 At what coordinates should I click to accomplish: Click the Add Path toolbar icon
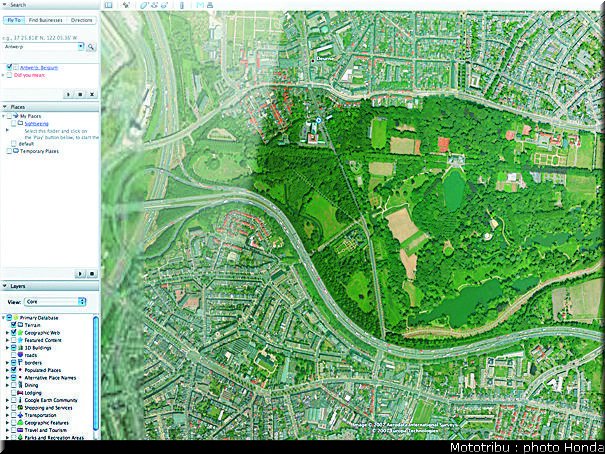pyautogui.click(x=154, y=5)
